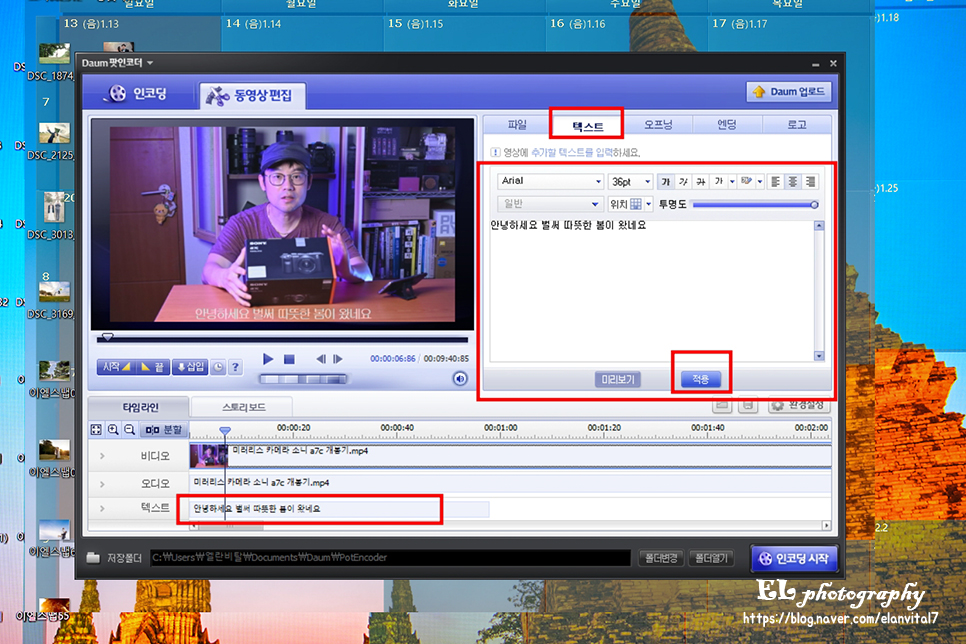Screen dimensions: 966x644
Task: Click the playback speed jog bar
Action: pyautogui.click(x=303, y=379)
